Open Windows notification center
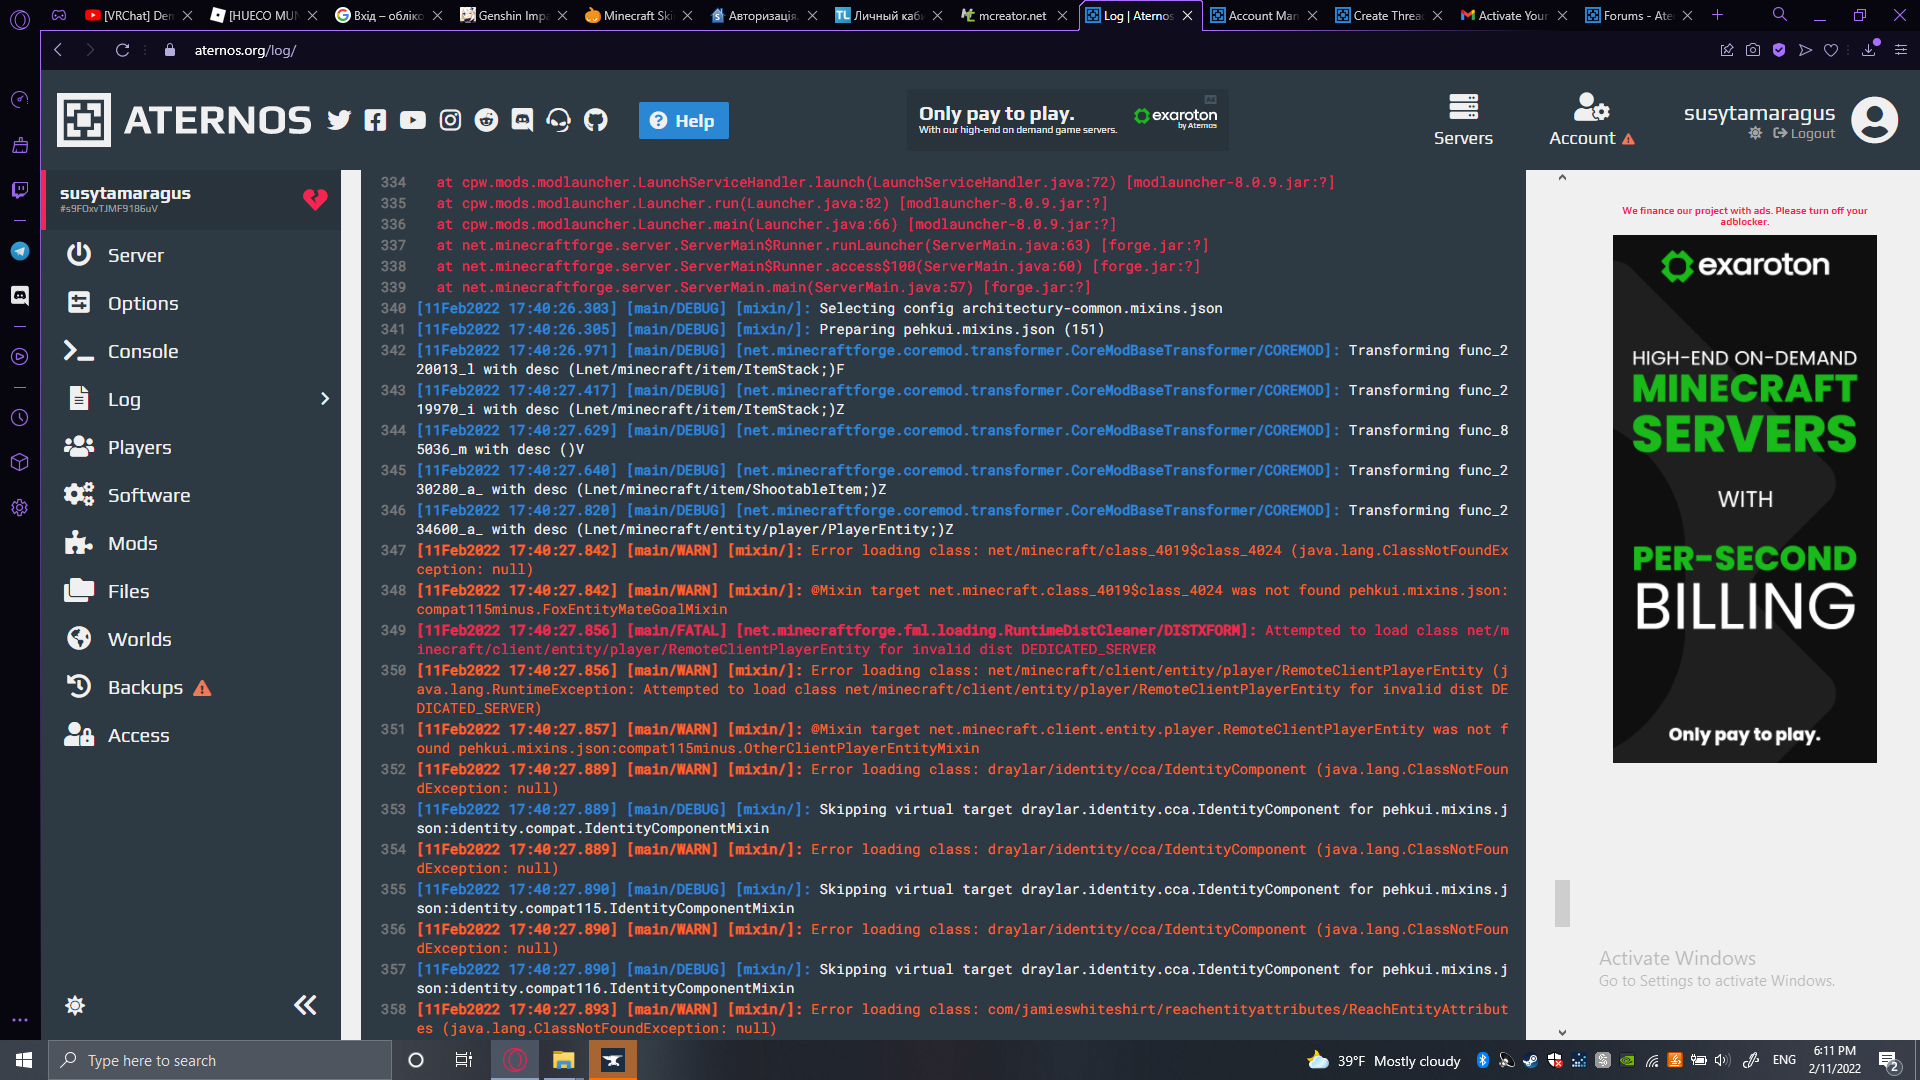 (x=1889, y=1060)
